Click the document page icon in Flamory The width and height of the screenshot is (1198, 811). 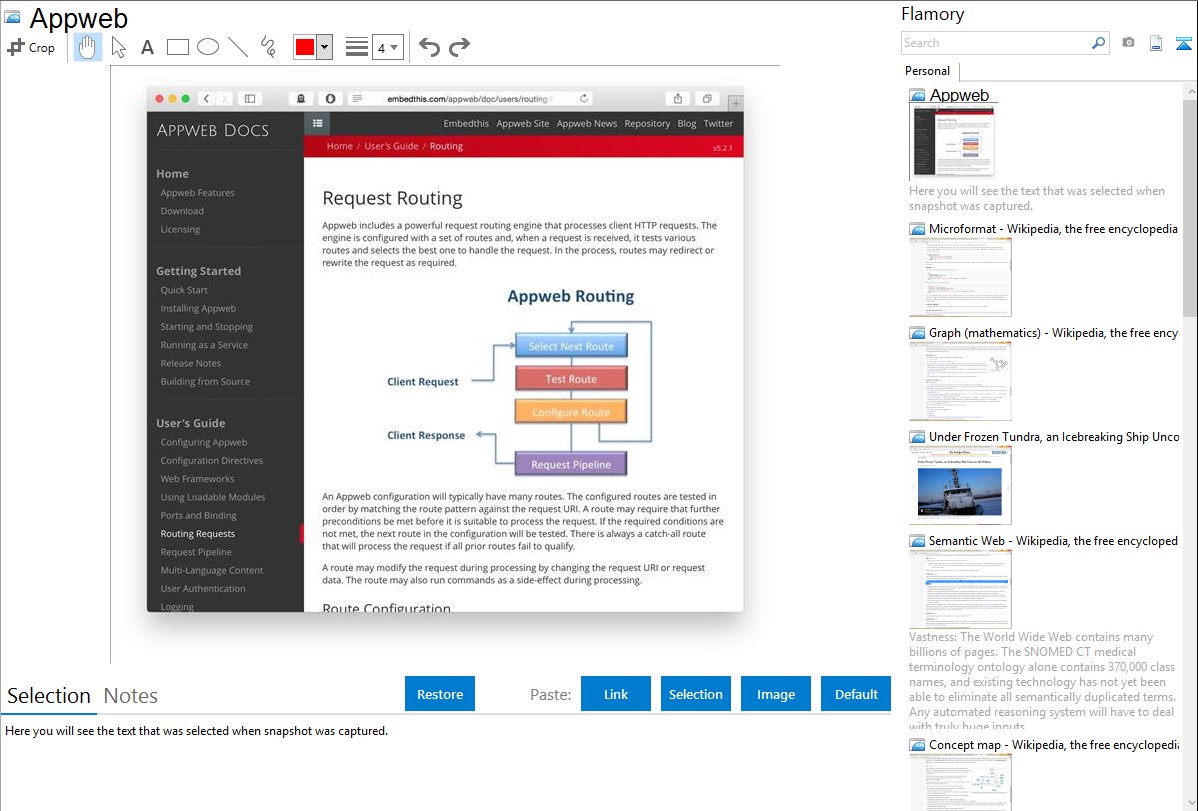click(1156, 43)
